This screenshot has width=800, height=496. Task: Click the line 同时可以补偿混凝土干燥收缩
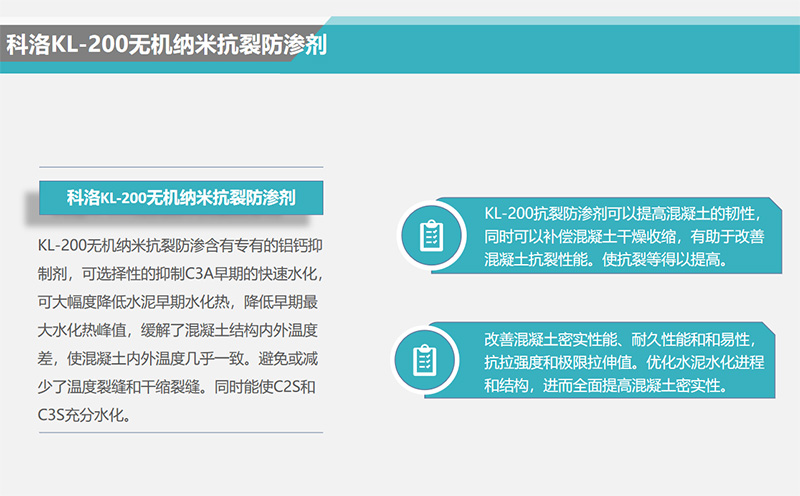coord(625,237)
